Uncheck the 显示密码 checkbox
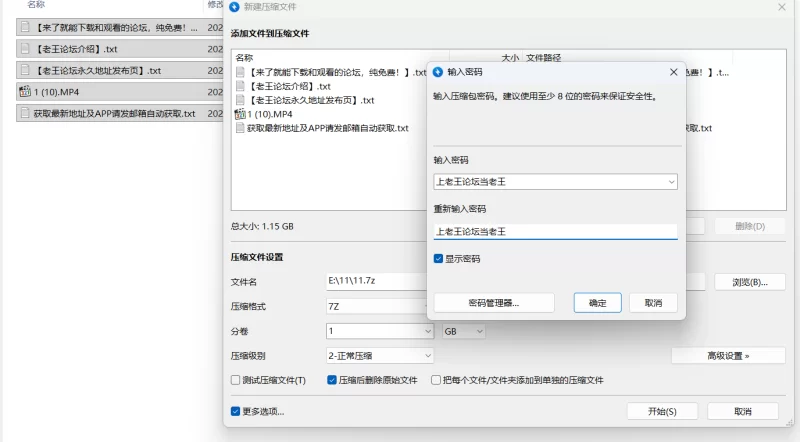 [x=438, y=259]
